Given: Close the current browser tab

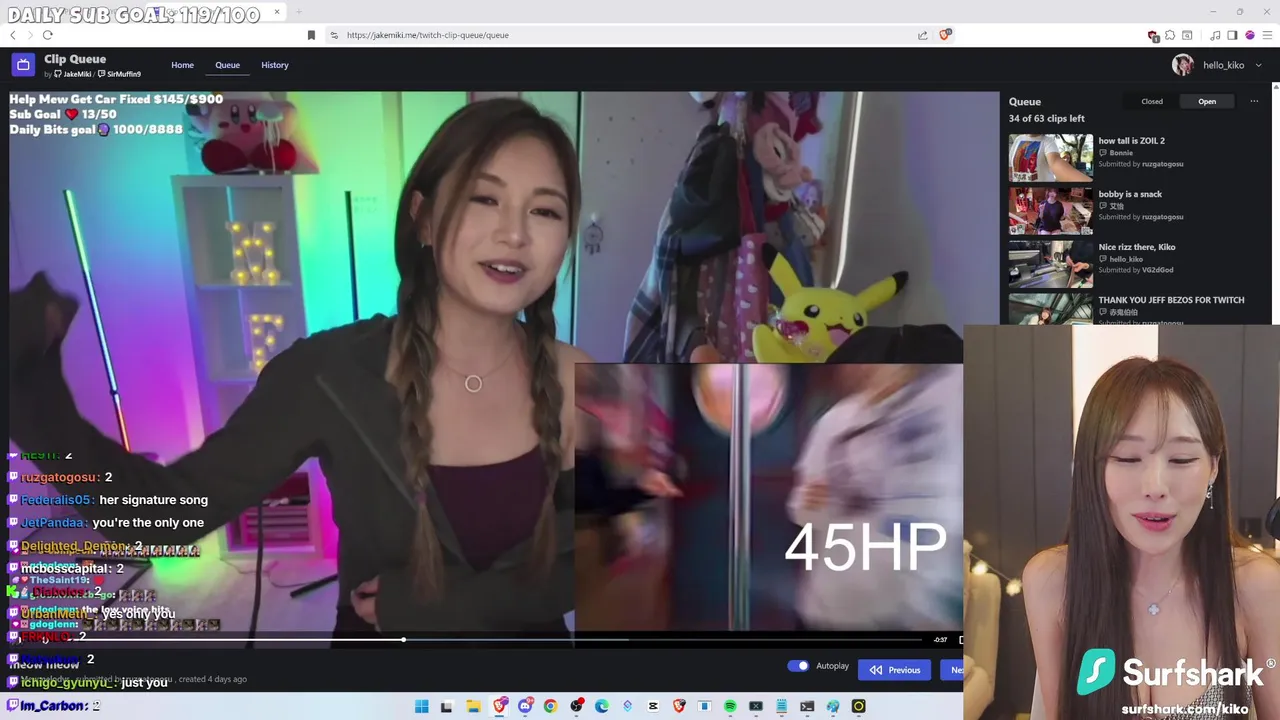Looking at the screenshot, I should pyautogui.click(x=277, y=12).
